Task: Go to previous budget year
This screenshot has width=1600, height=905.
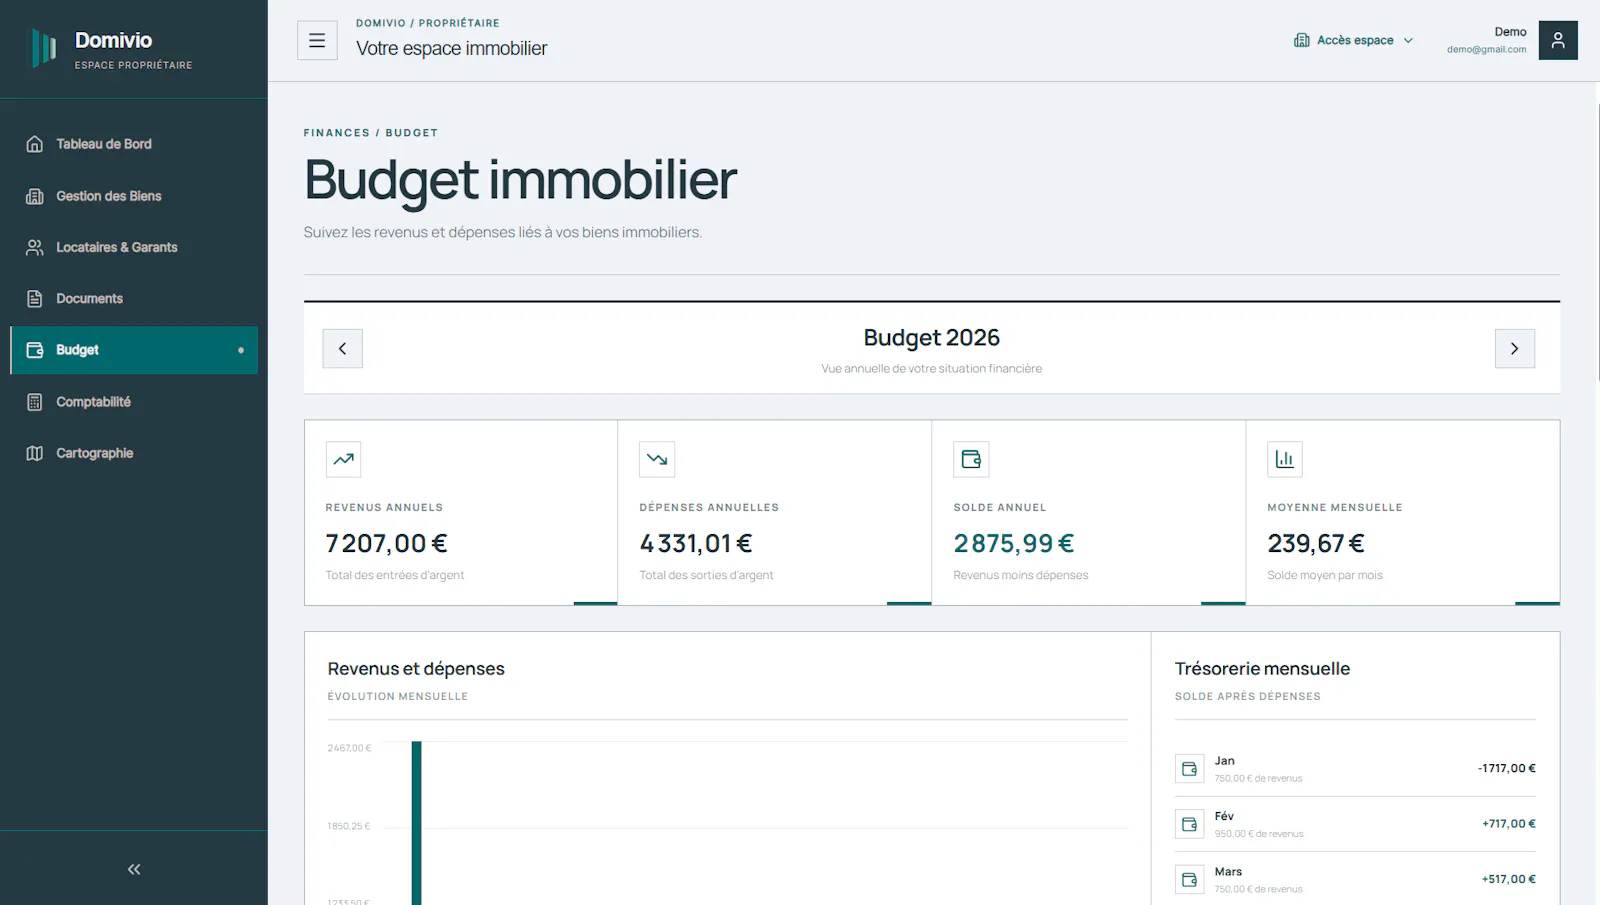Action: point(342,348)
